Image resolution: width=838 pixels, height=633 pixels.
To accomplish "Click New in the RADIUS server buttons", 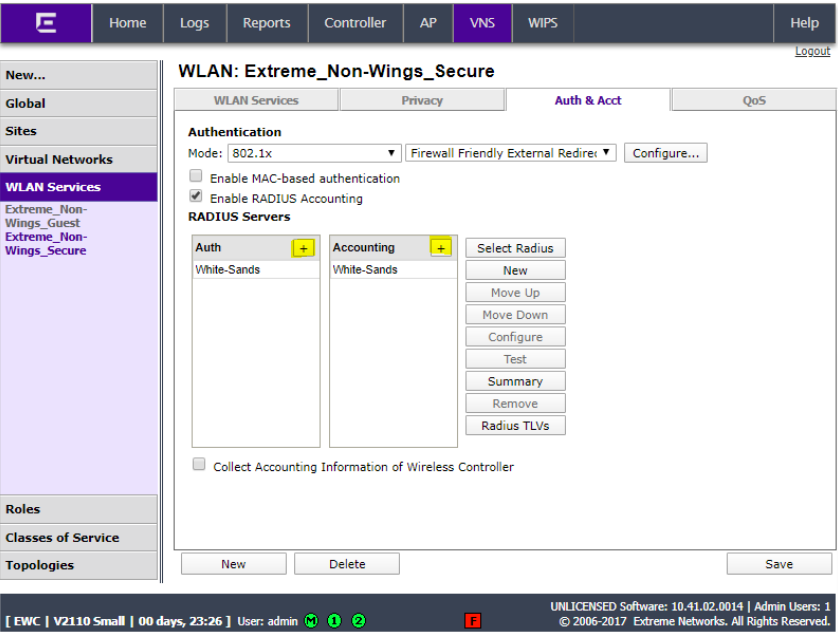I will tap(515, 271).
